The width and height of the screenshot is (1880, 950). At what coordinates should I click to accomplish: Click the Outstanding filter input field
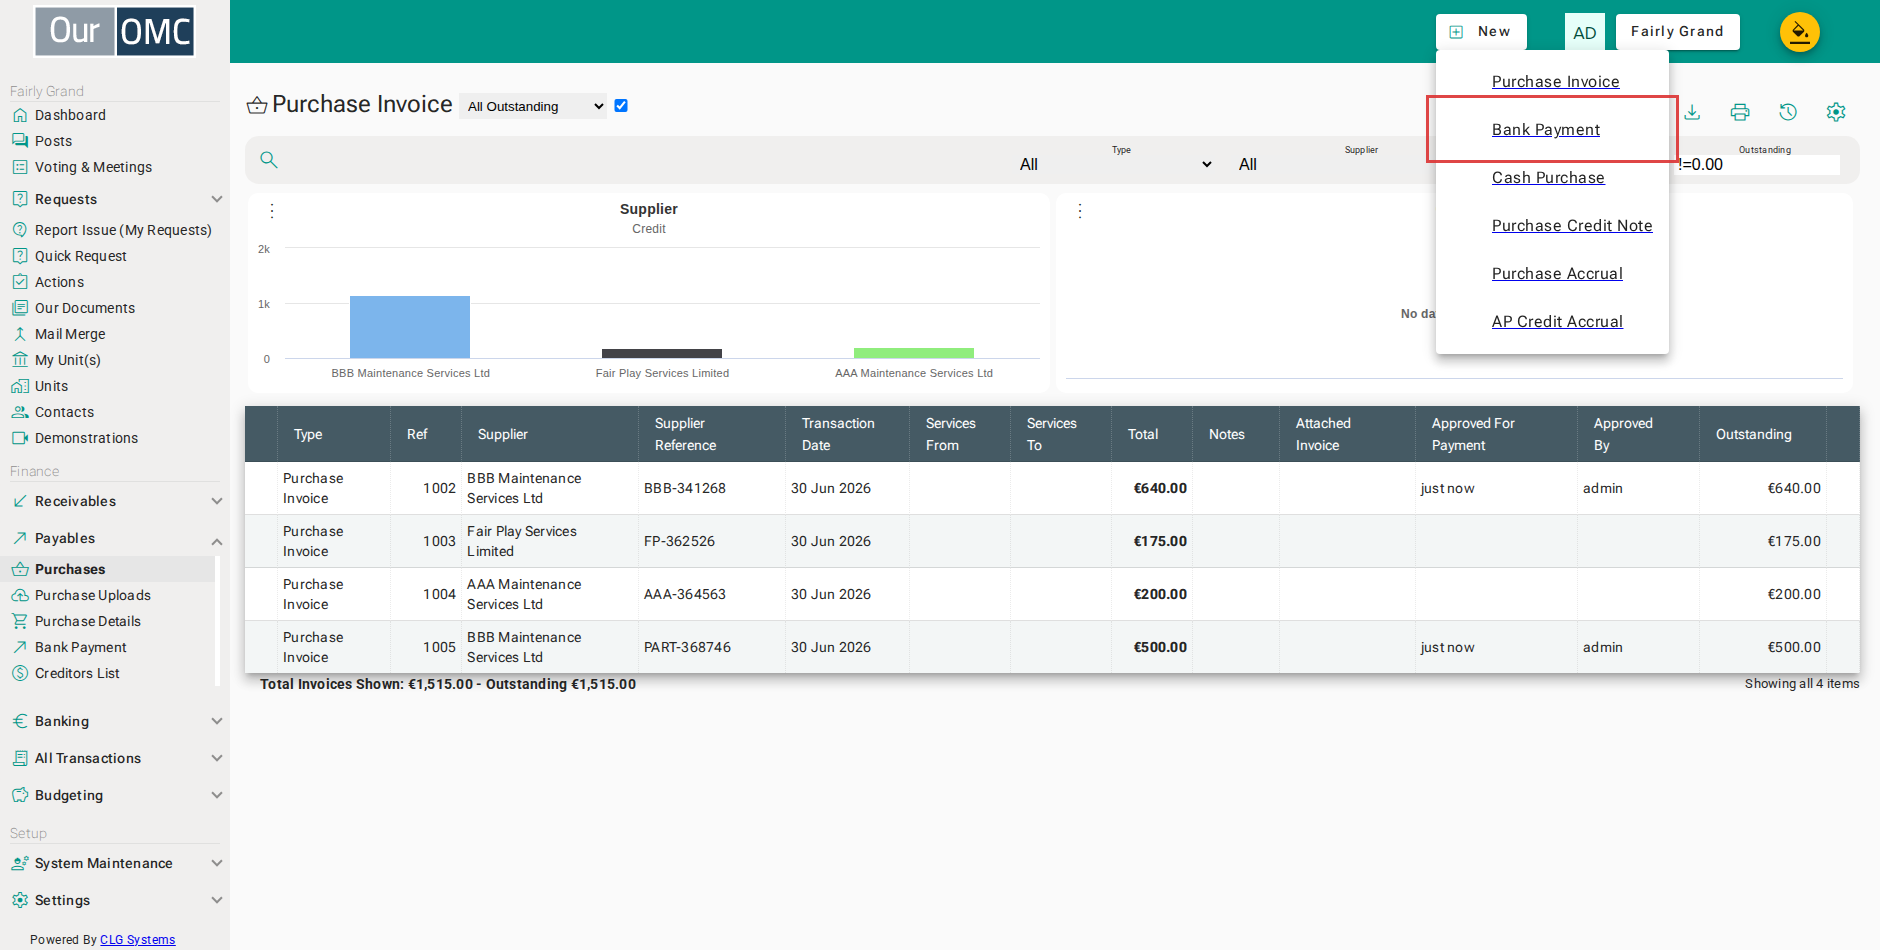(x=1758, y=165)
